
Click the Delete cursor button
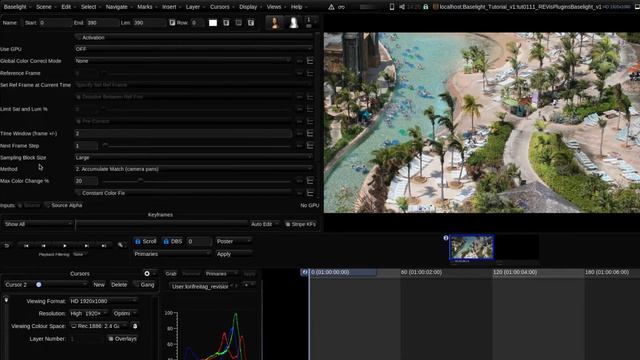(119, 284)
